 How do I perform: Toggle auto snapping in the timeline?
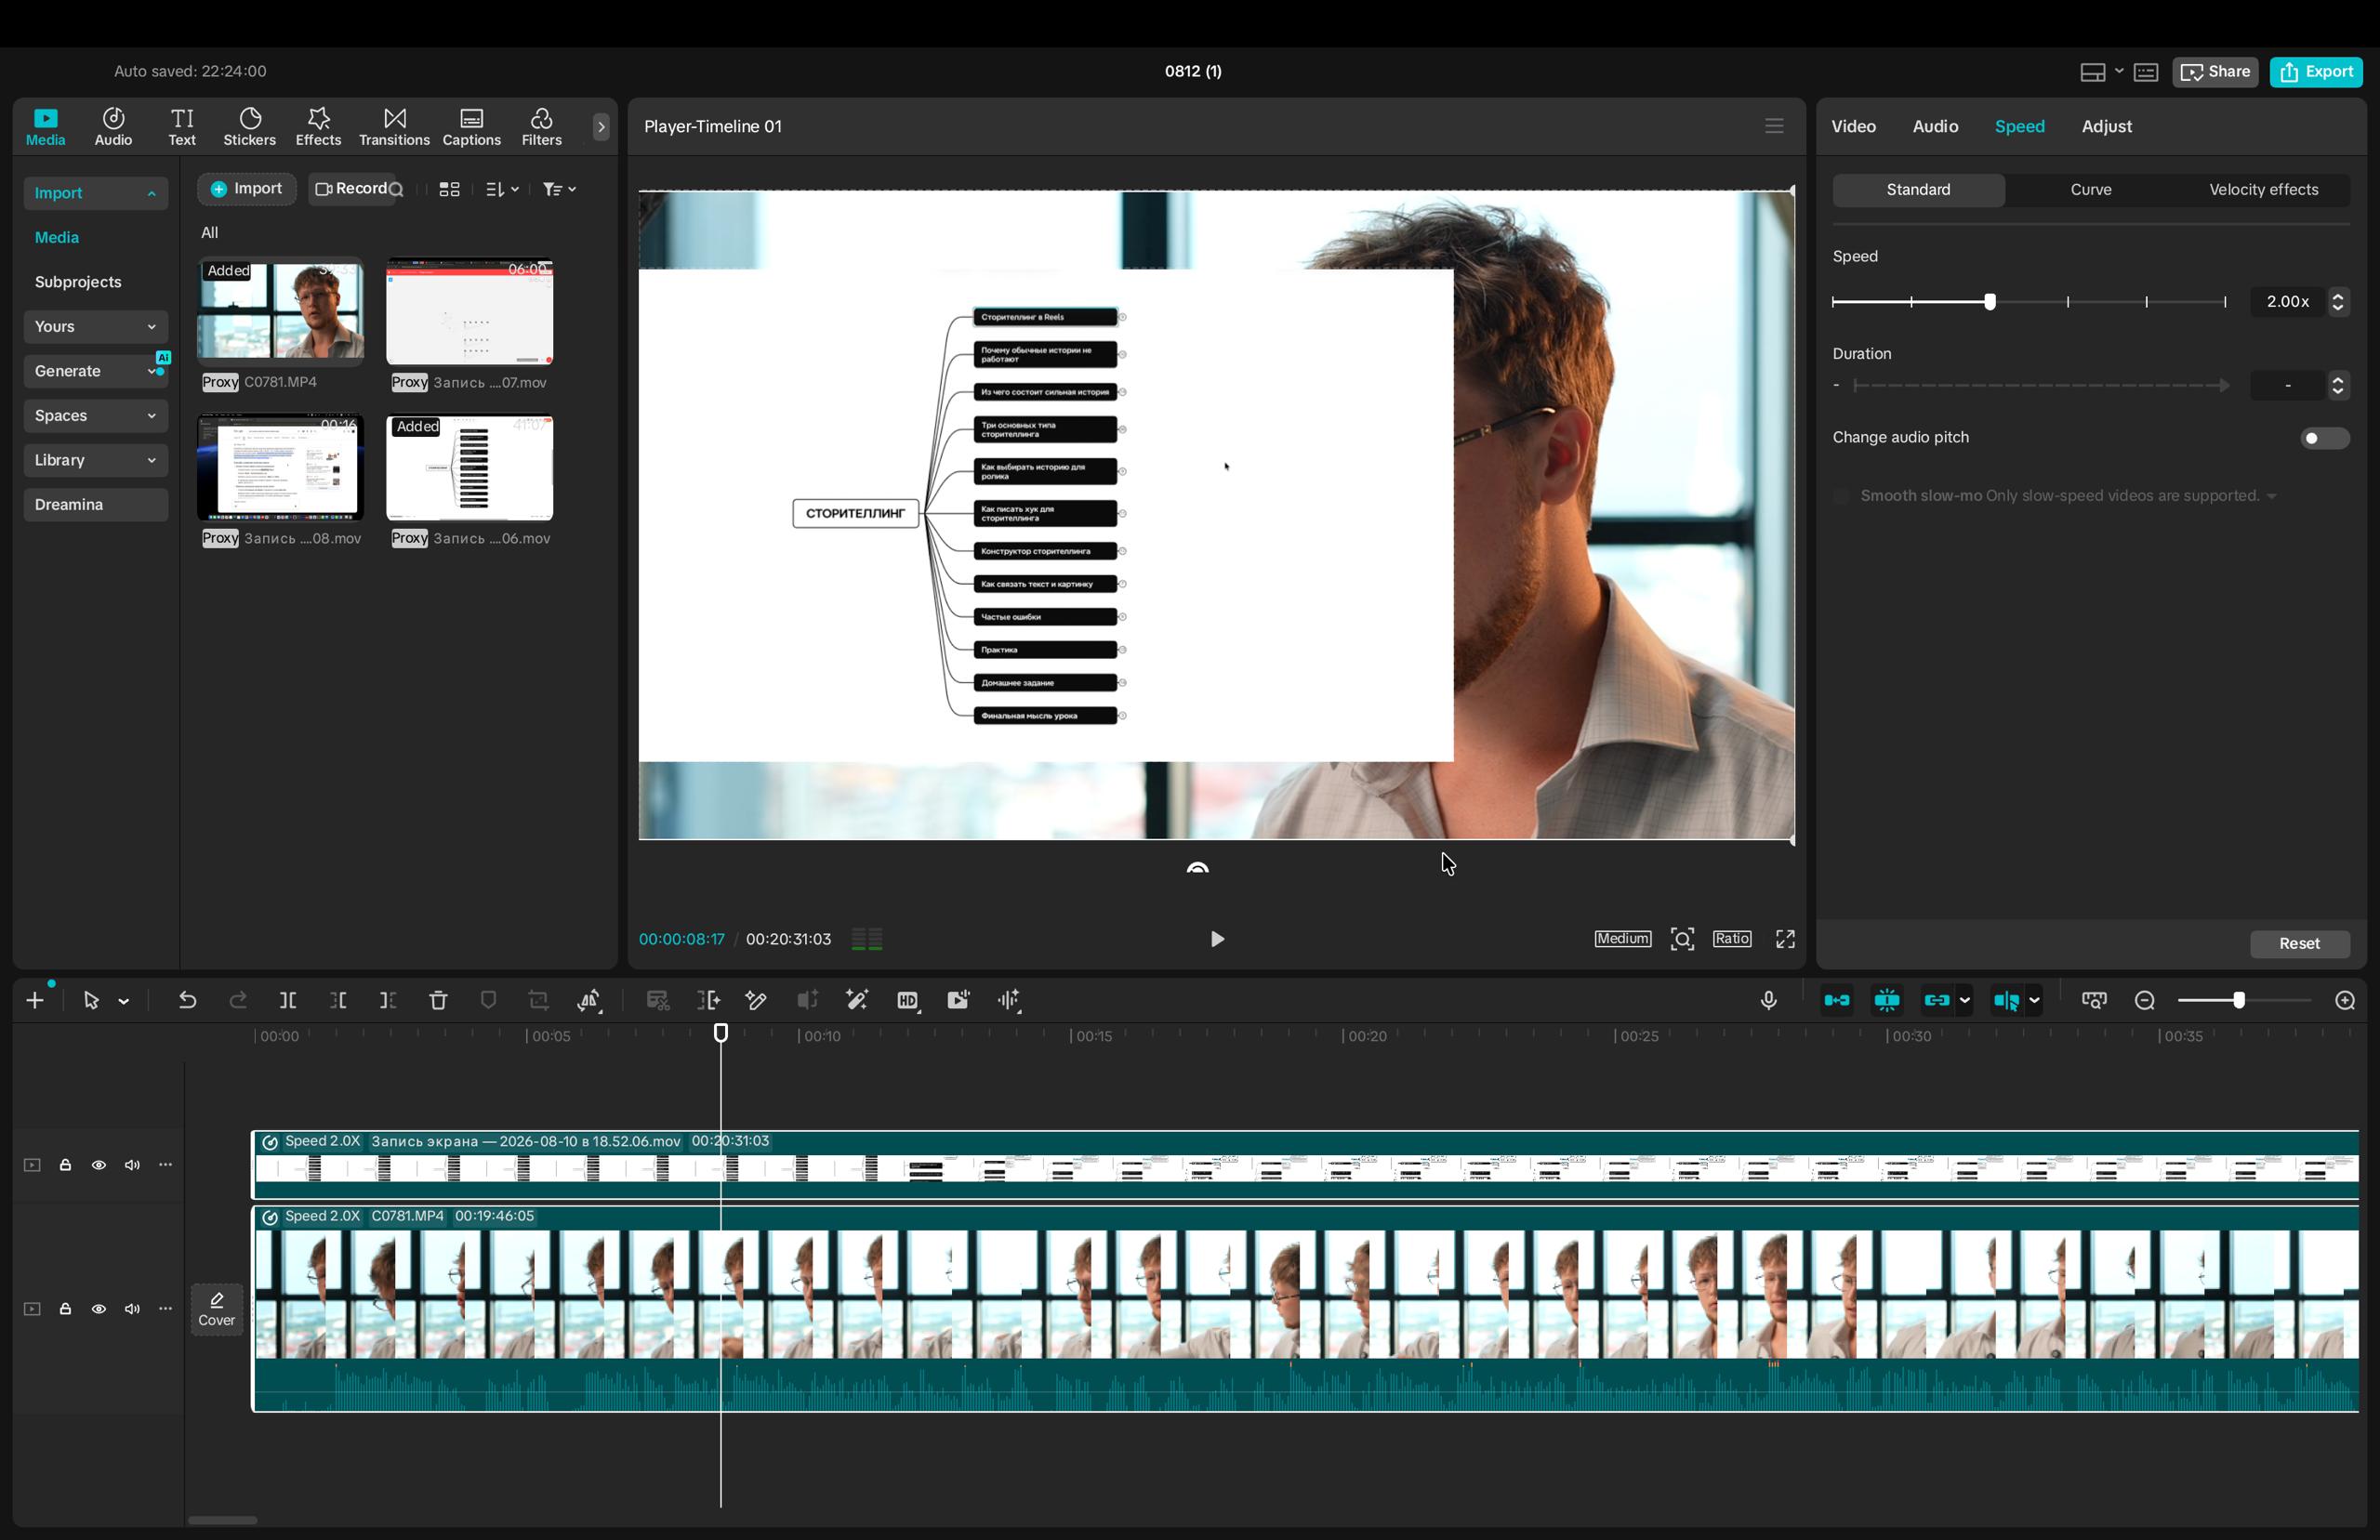[1887, 1000]
